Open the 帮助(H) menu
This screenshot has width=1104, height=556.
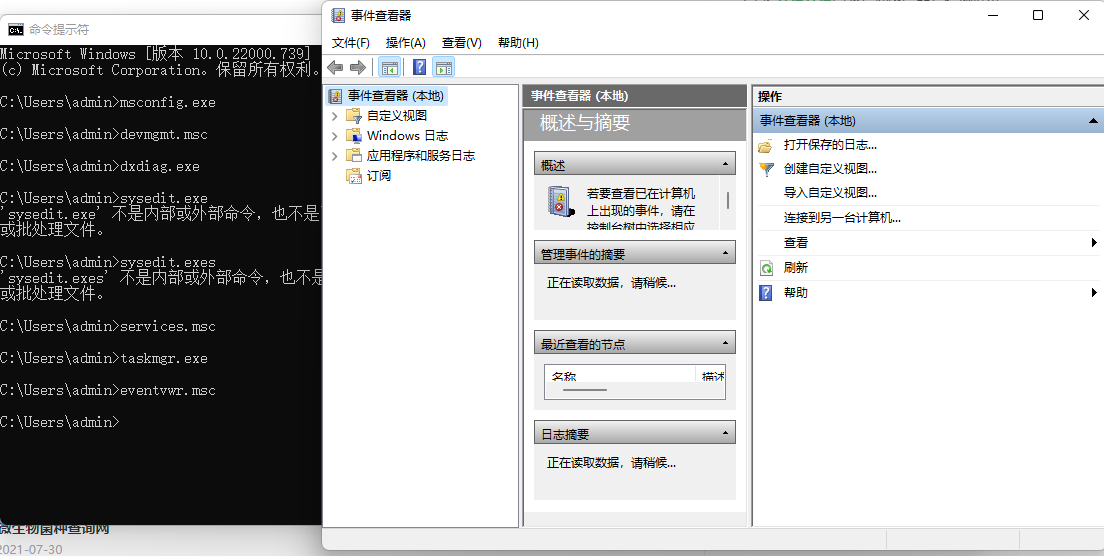pos(518,43)
